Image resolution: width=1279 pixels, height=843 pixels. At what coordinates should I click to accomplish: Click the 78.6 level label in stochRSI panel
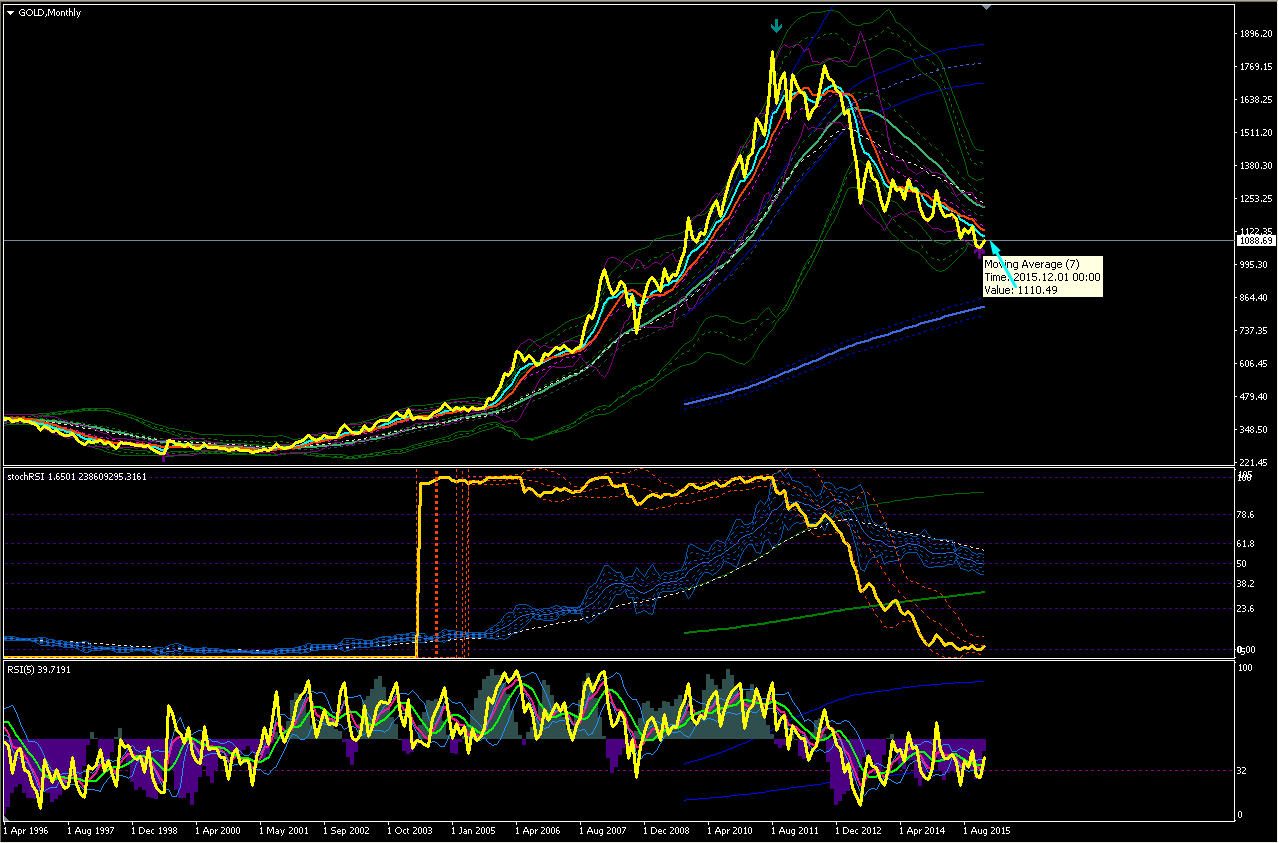point(1246,515)
